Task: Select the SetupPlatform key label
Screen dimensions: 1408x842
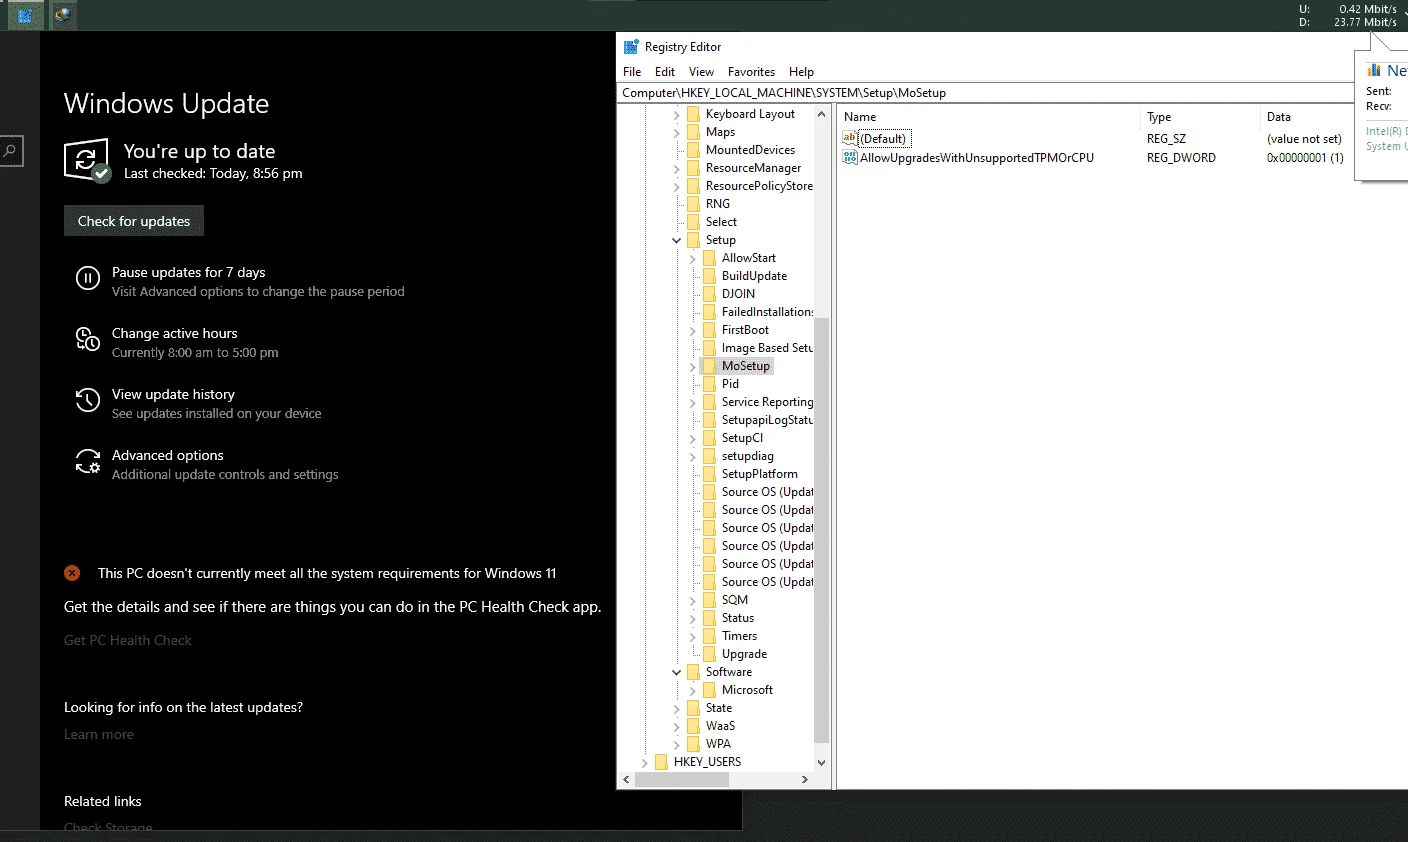Action: click(760, 474)
